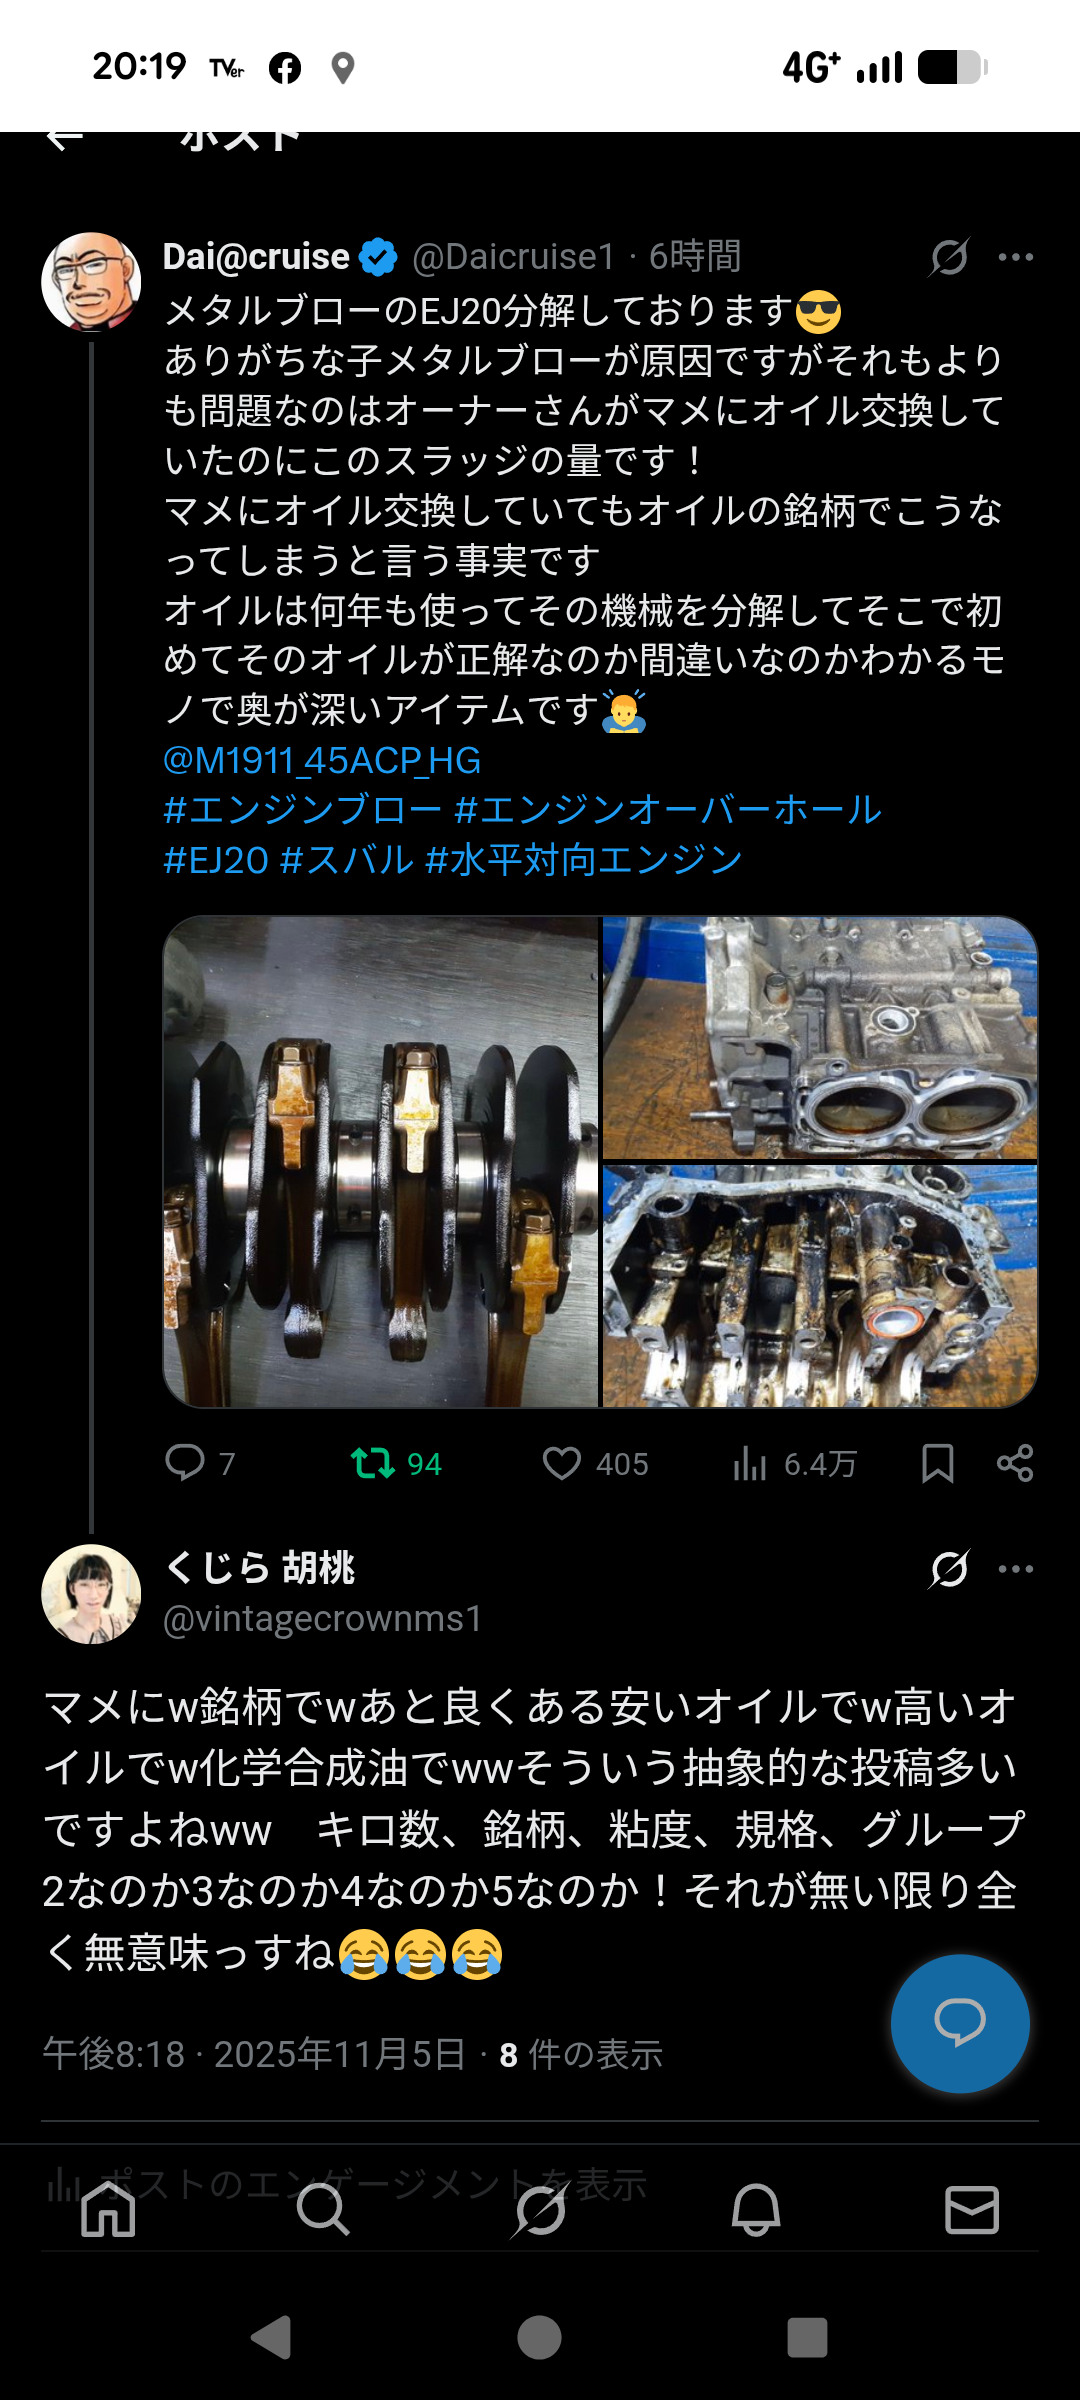The height and width of the screenshot is (2400, 1080).
Task: Tap the reply icon with 7 replies
Action: [x=185, y=1463]
